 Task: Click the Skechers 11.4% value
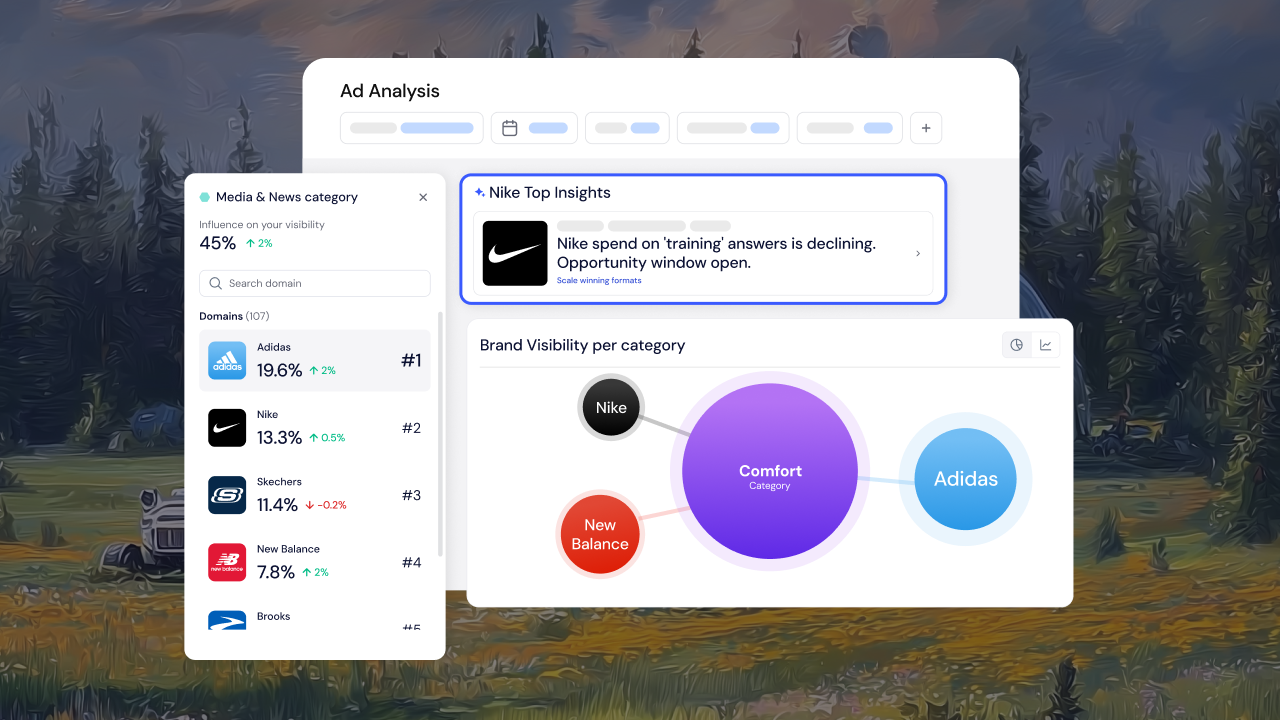coord(278,505)
